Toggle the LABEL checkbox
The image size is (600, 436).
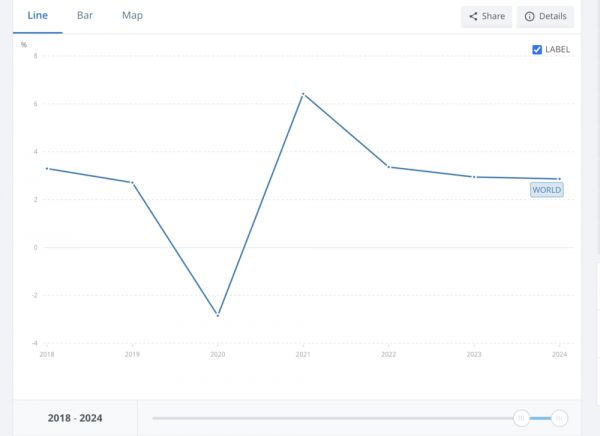click(537, 49)
